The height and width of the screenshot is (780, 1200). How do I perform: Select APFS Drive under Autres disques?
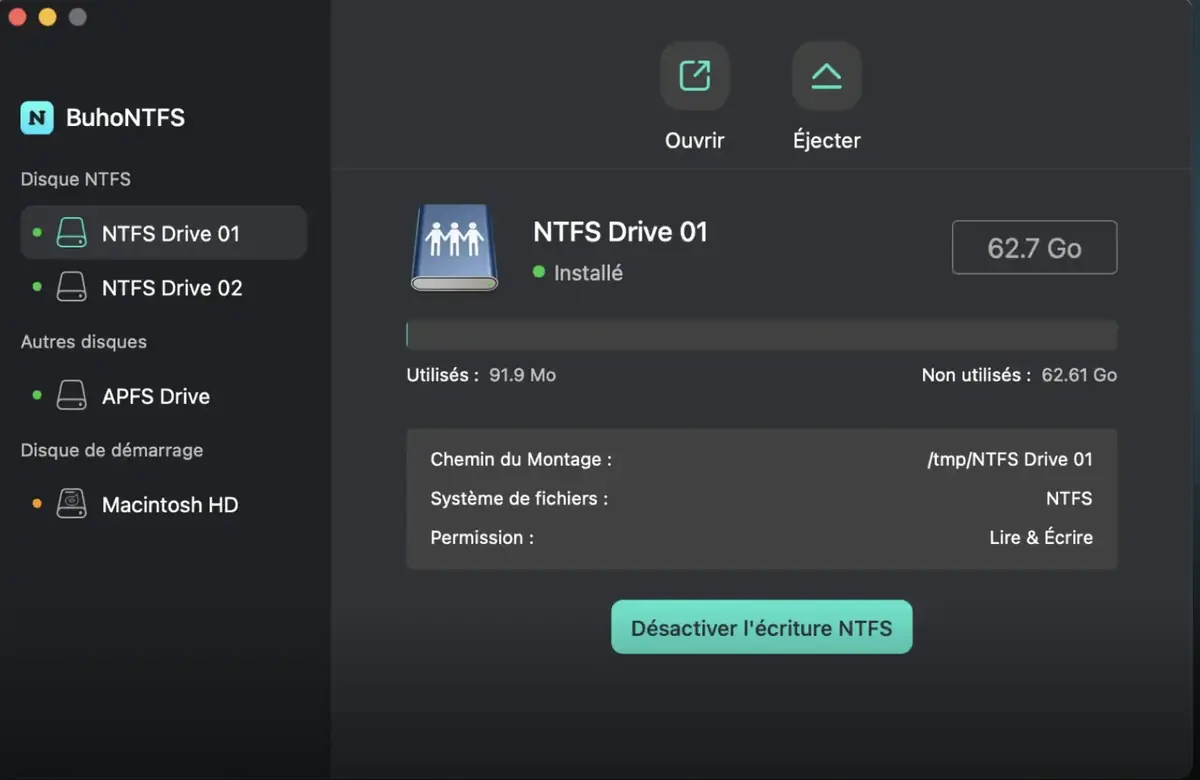pos(163,396)
